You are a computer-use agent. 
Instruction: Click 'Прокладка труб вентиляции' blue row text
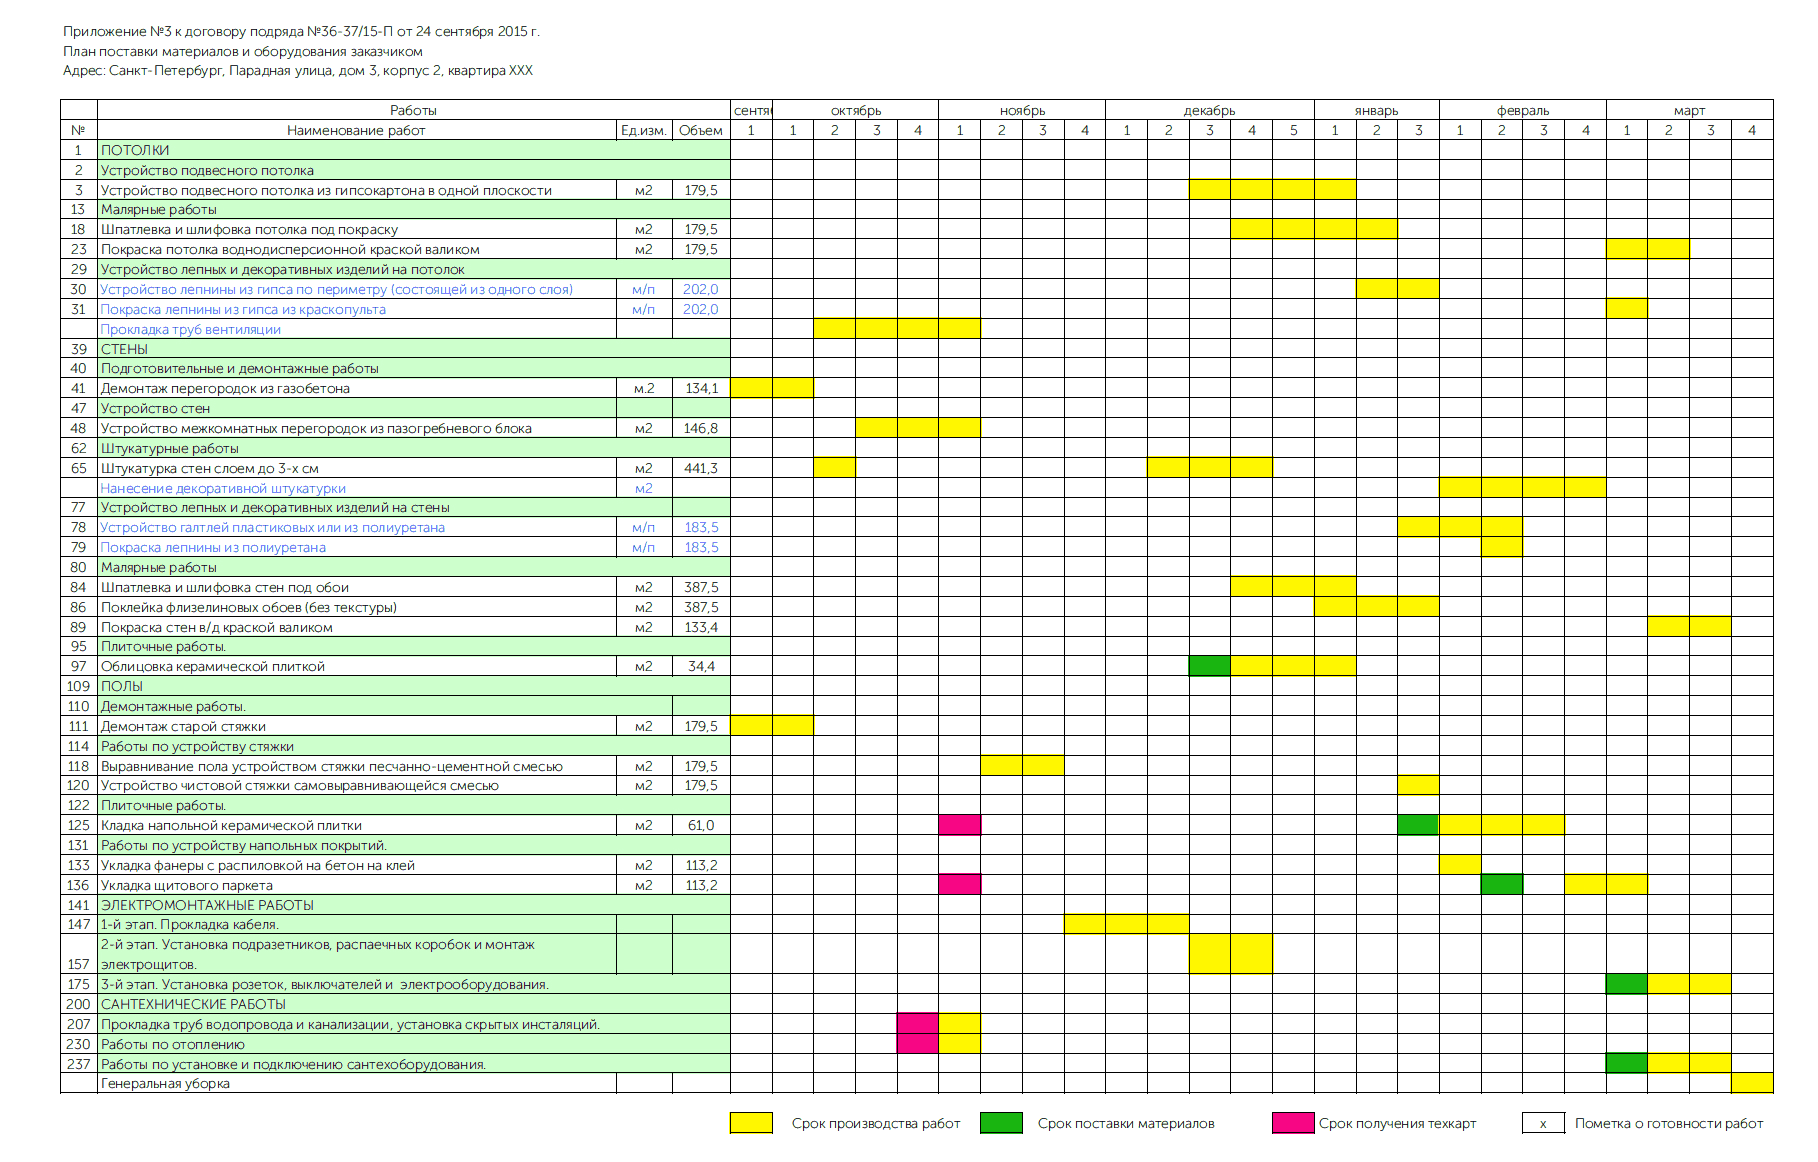(190, 329)
